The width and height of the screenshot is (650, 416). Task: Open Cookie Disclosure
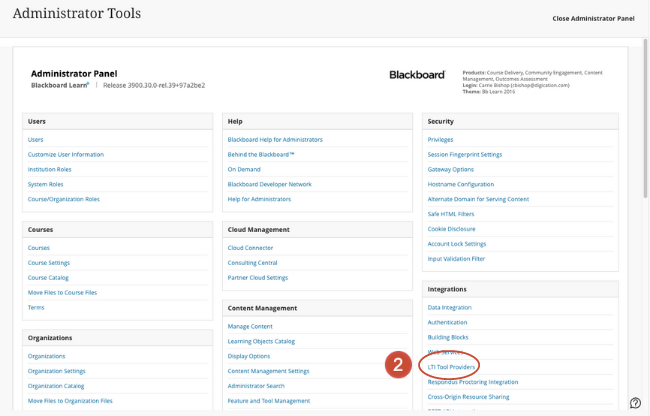click(x=451, y=229)
